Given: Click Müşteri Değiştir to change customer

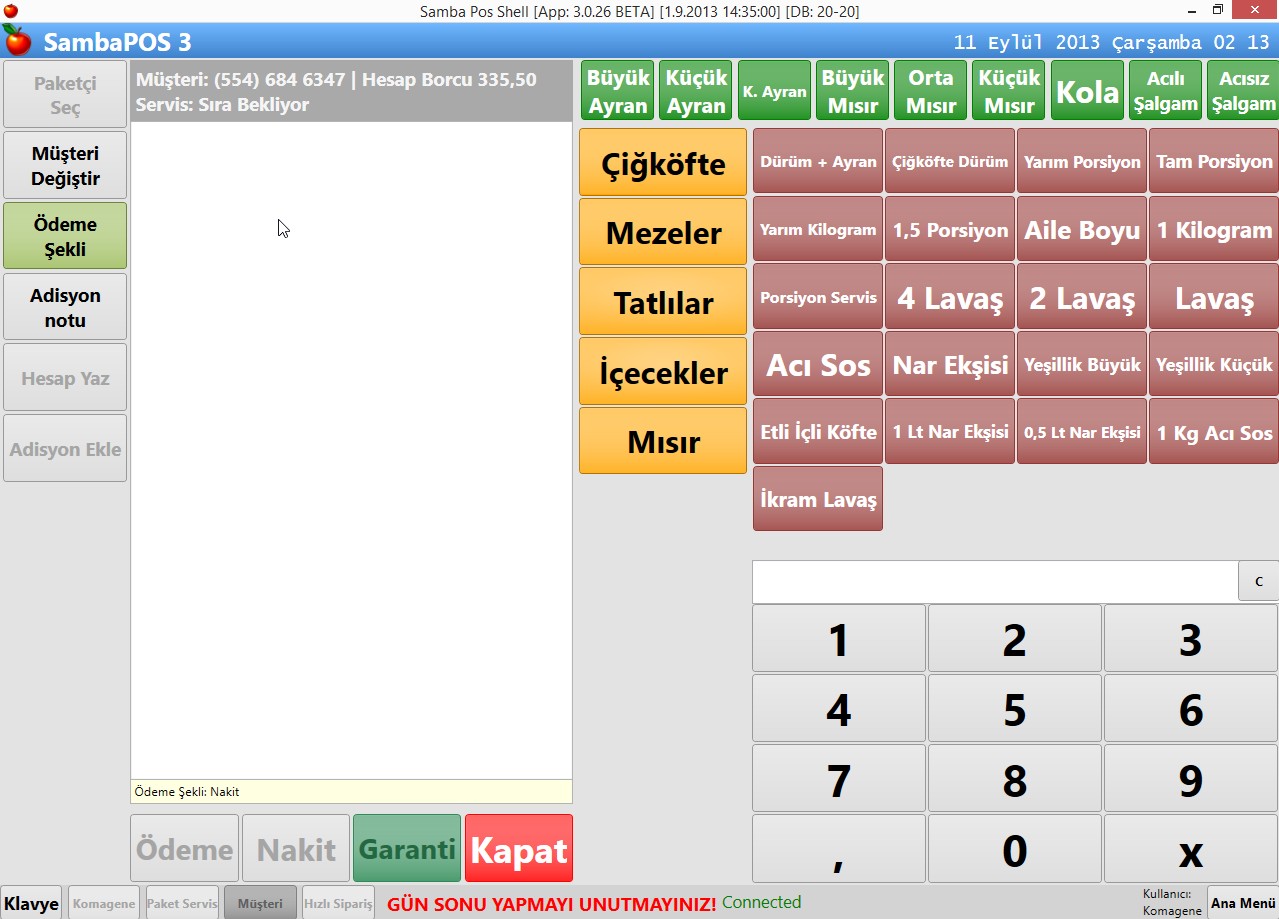Looking at the screenshot, I should pyautogui.click(x=65, y=166).
